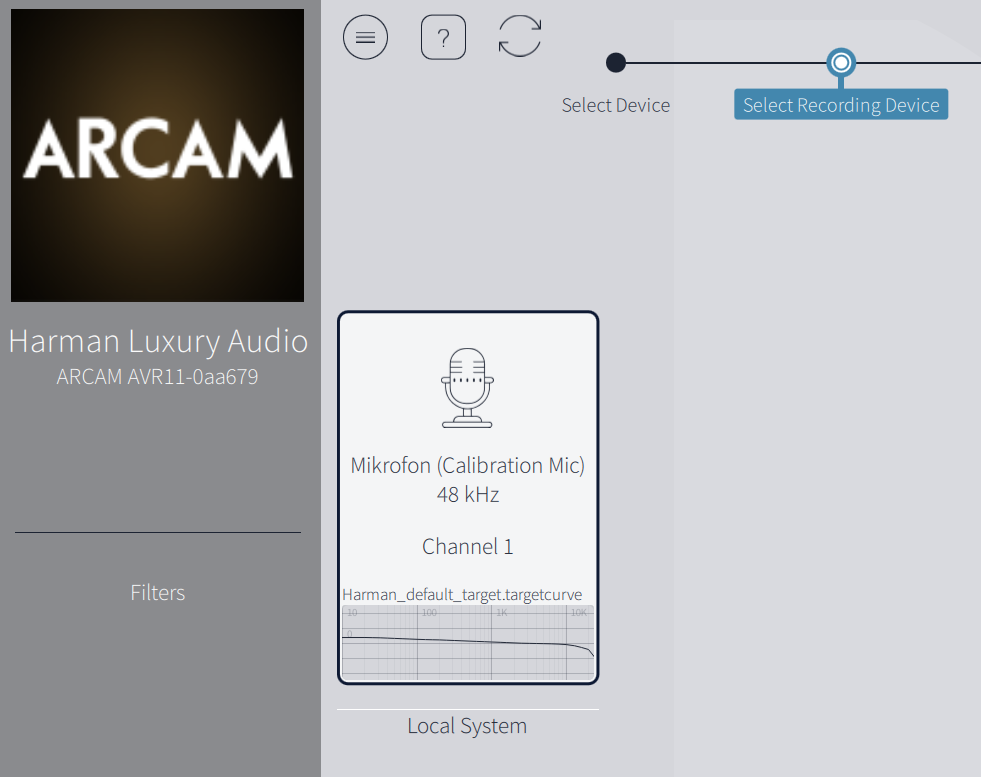Click the refresh arrows icon

click(x=520, y=36)
